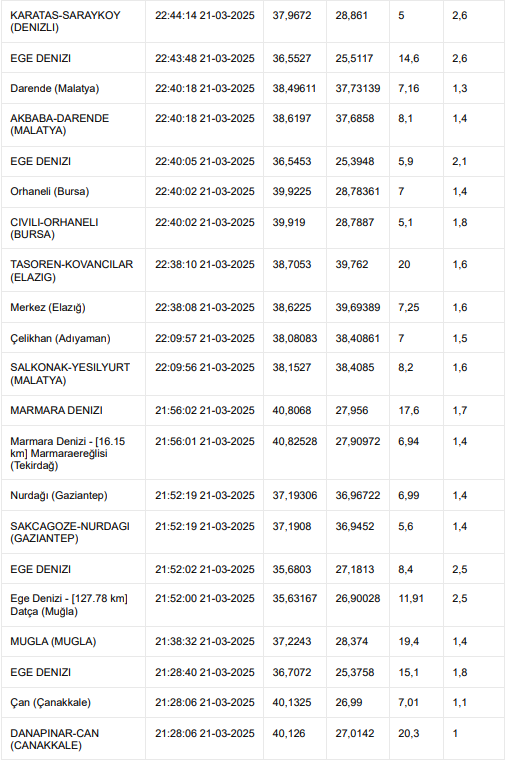The height and width of the screenshot is (763, 516).
Task: Click the Merkez (Elazığ) location
Action: coord(48,308)
